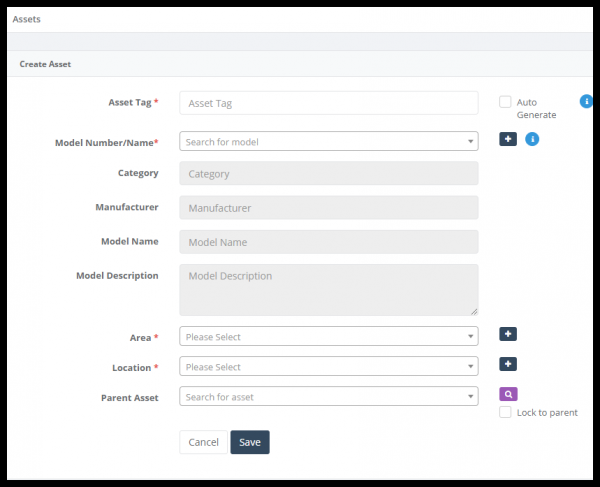The height and width of the screenshot is (487, 600).
Task: Click the Cancel button
Action: click(x=203, y=442)
